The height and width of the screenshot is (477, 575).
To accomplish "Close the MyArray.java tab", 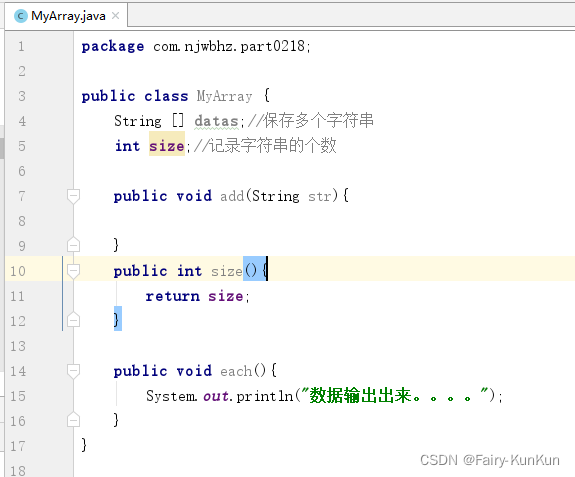I will point(116,16).
